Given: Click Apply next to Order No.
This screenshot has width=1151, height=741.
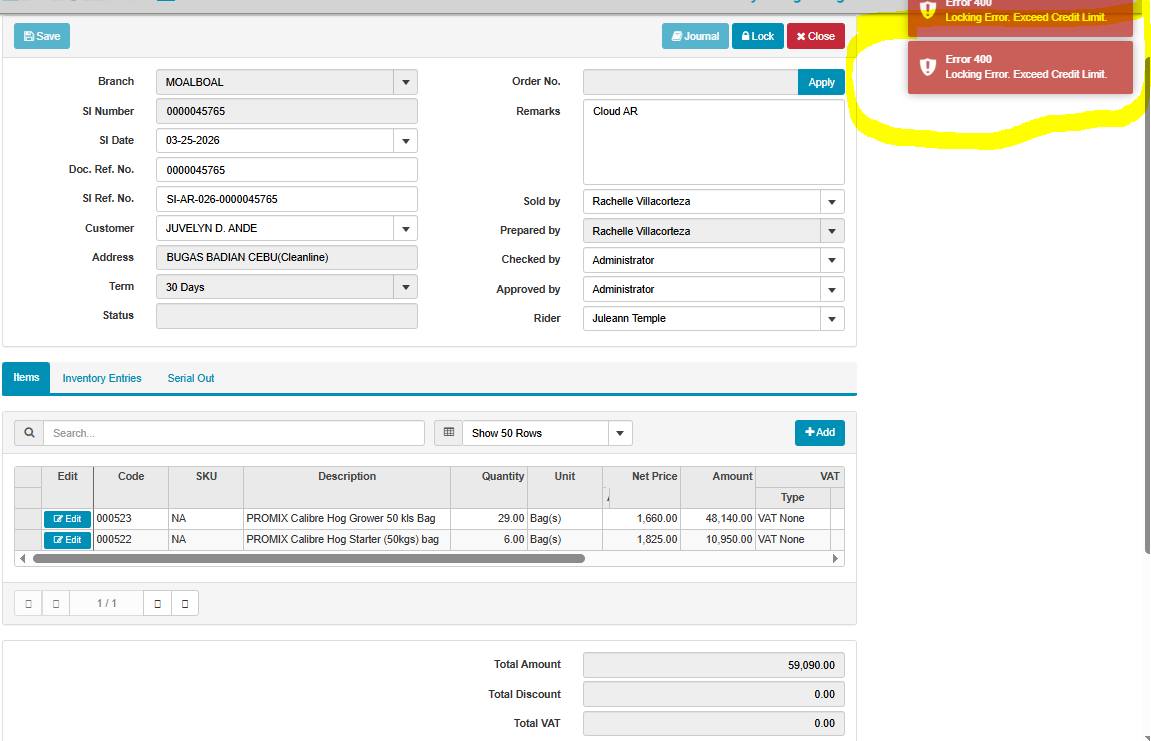Looking at the screenshot, I should click(821, 82).
